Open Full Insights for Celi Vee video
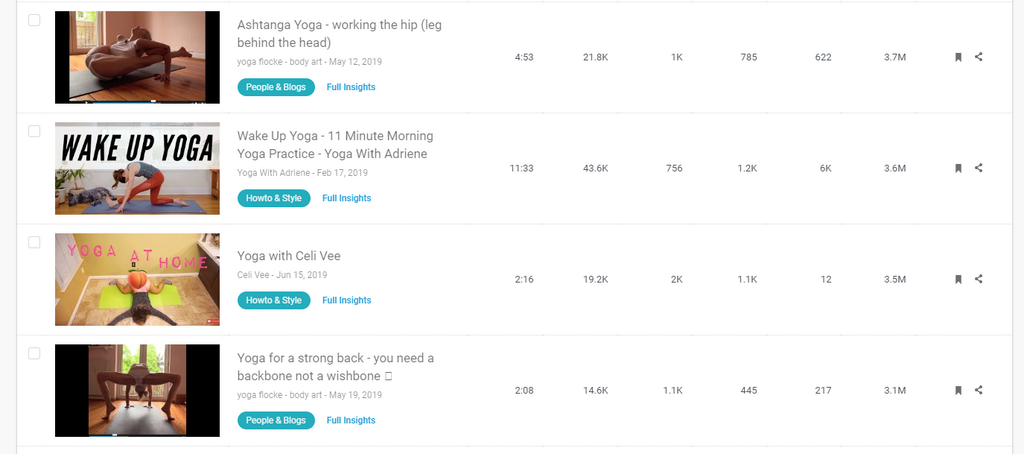This screenshot has width=1024, height=454. click(x=346, y=300)
